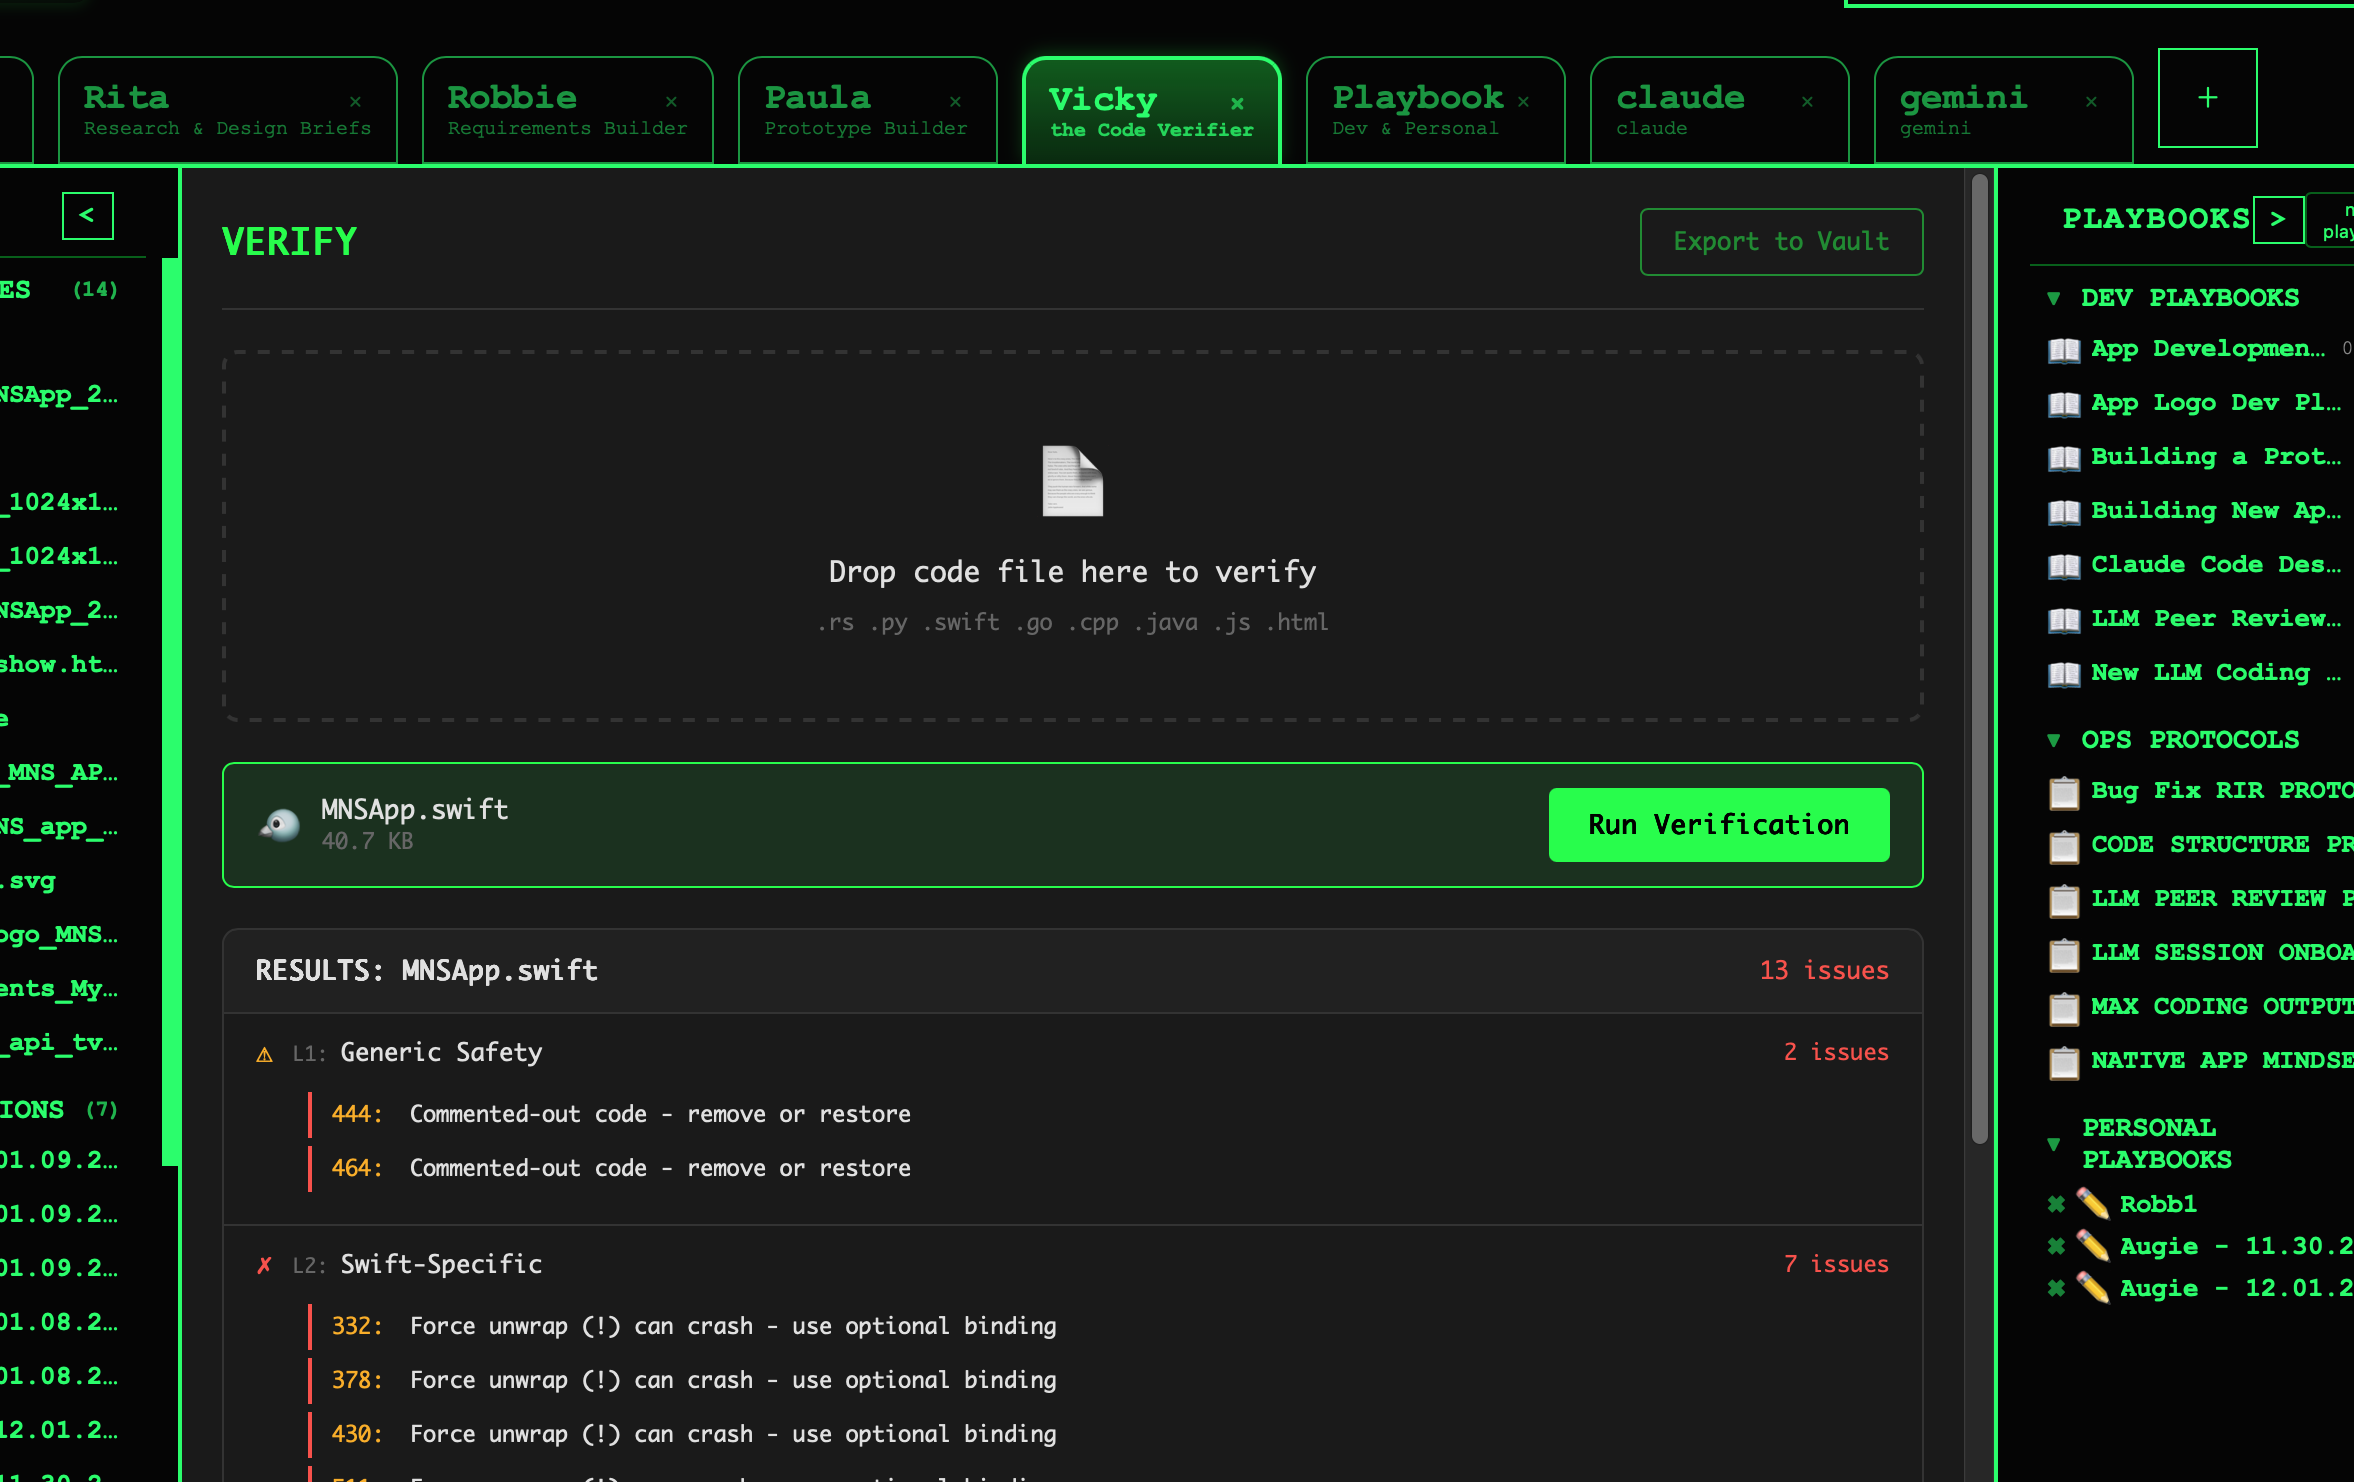Click the plus icon to add a new tab
Screen dimensions: 2354x1482
[2207, 98]
